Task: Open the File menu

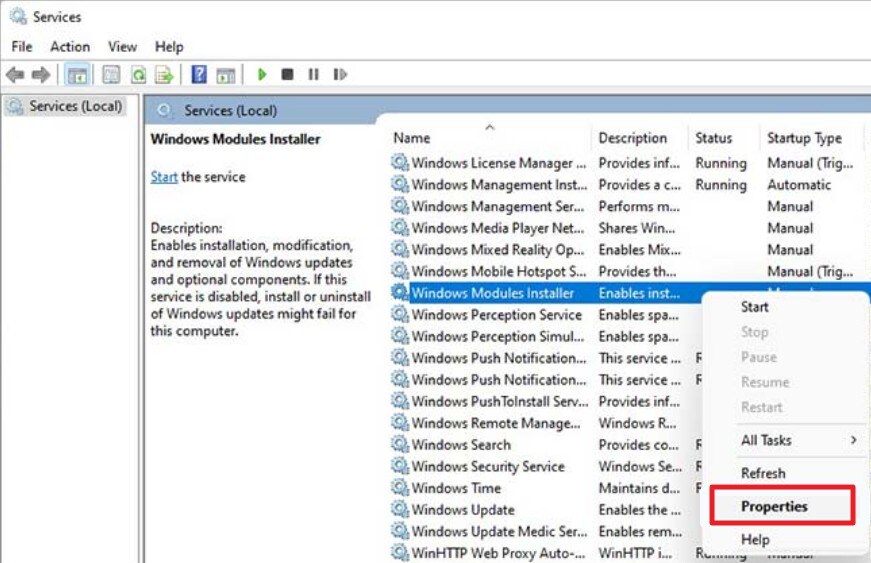Action: tap(22, 47)
